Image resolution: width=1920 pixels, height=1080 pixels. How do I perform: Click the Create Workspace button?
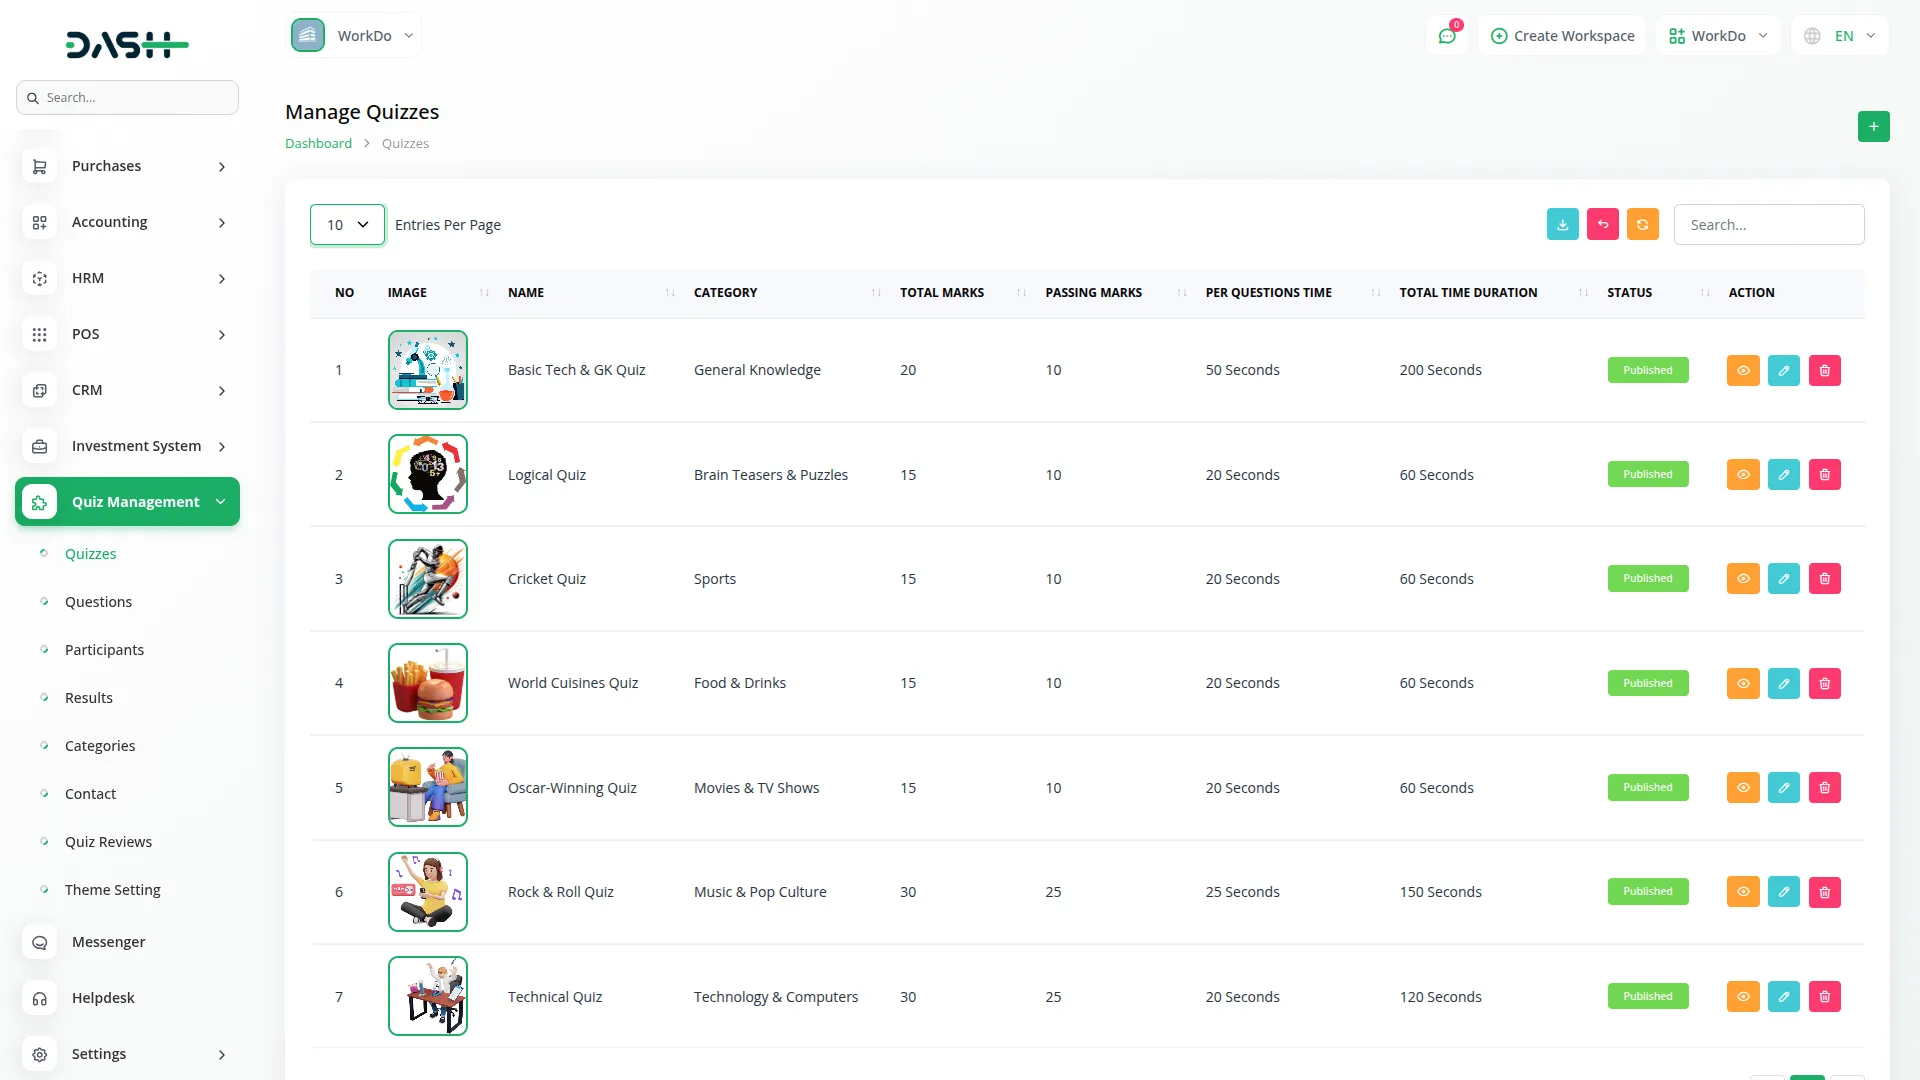pos(1562,36)
